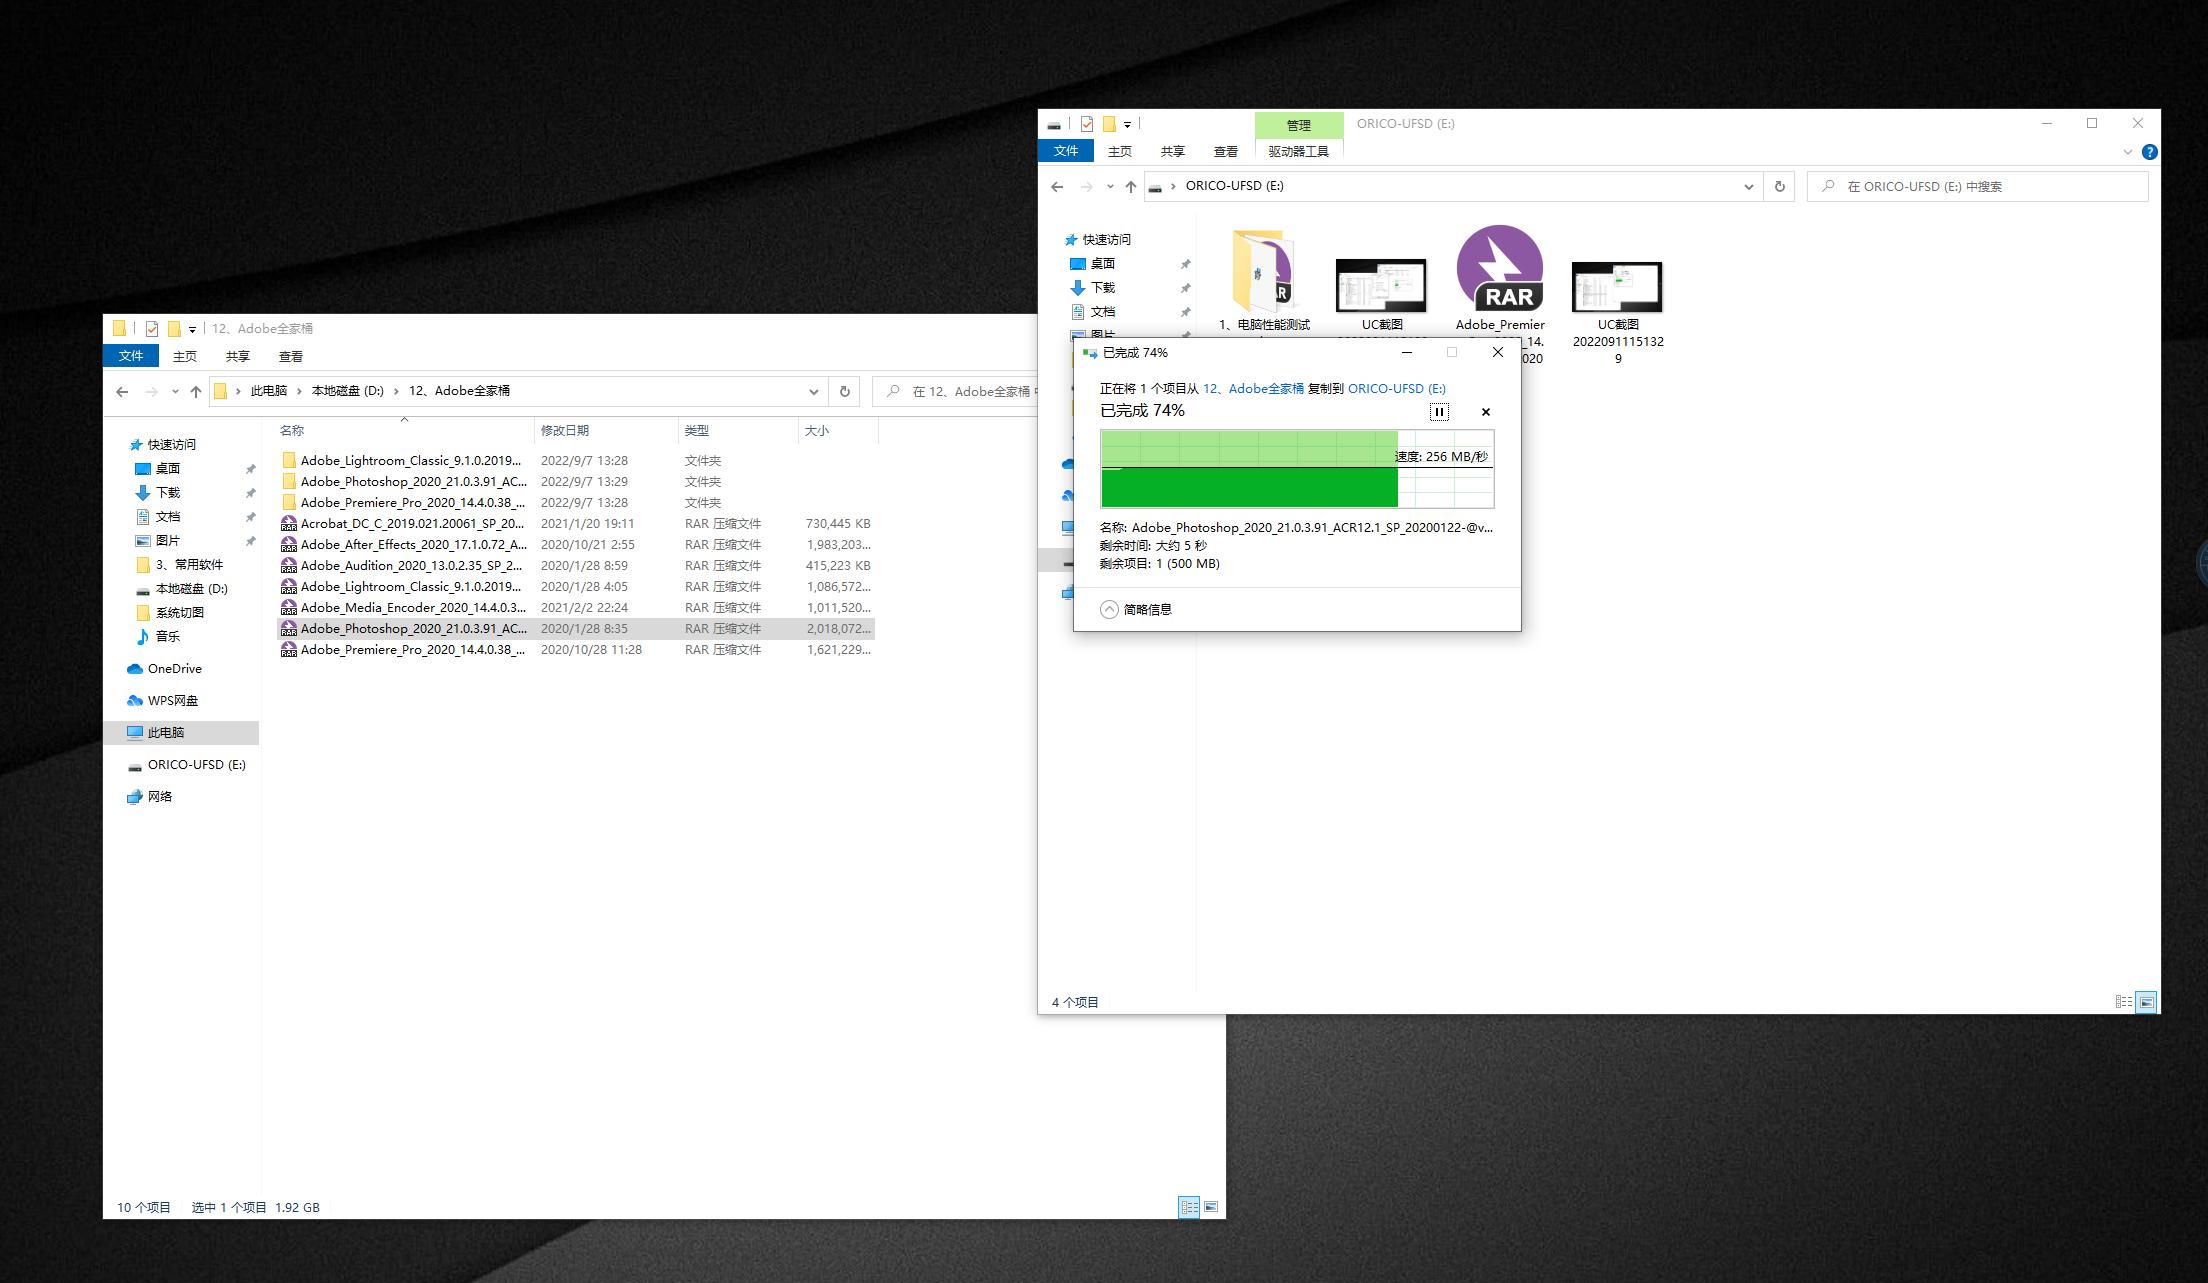
Task: Open the 查看 tab in Adobe全家桶 window
Action: tap(290, 356)
